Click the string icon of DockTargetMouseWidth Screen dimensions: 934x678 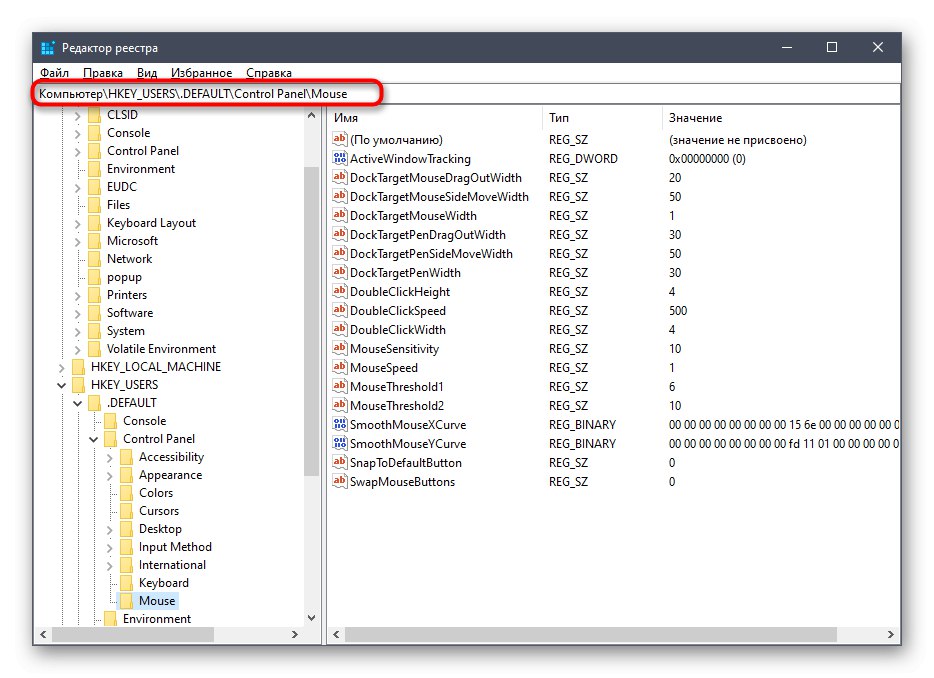[x=340, y=216]
